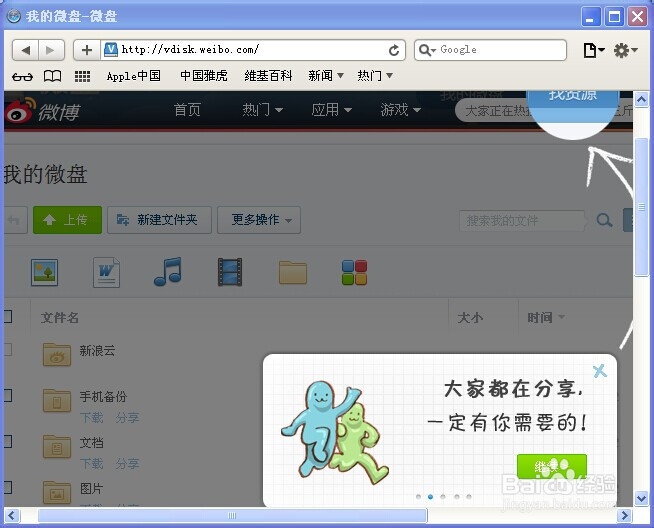Open the 维基百科 bookmark

click(x=268, y=76)
